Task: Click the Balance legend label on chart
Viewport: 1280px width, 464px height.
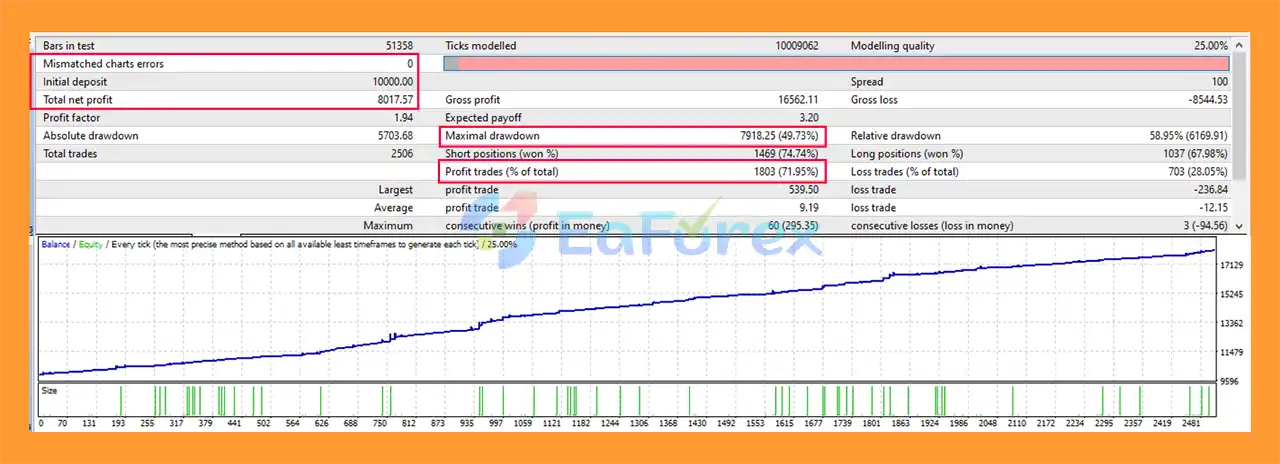Action: point(55,244)
